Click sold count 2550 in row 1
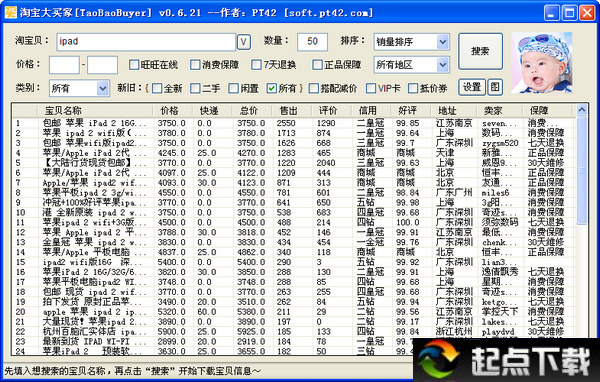Viewport: 600px width, 382px height. [x=286, y=123]
